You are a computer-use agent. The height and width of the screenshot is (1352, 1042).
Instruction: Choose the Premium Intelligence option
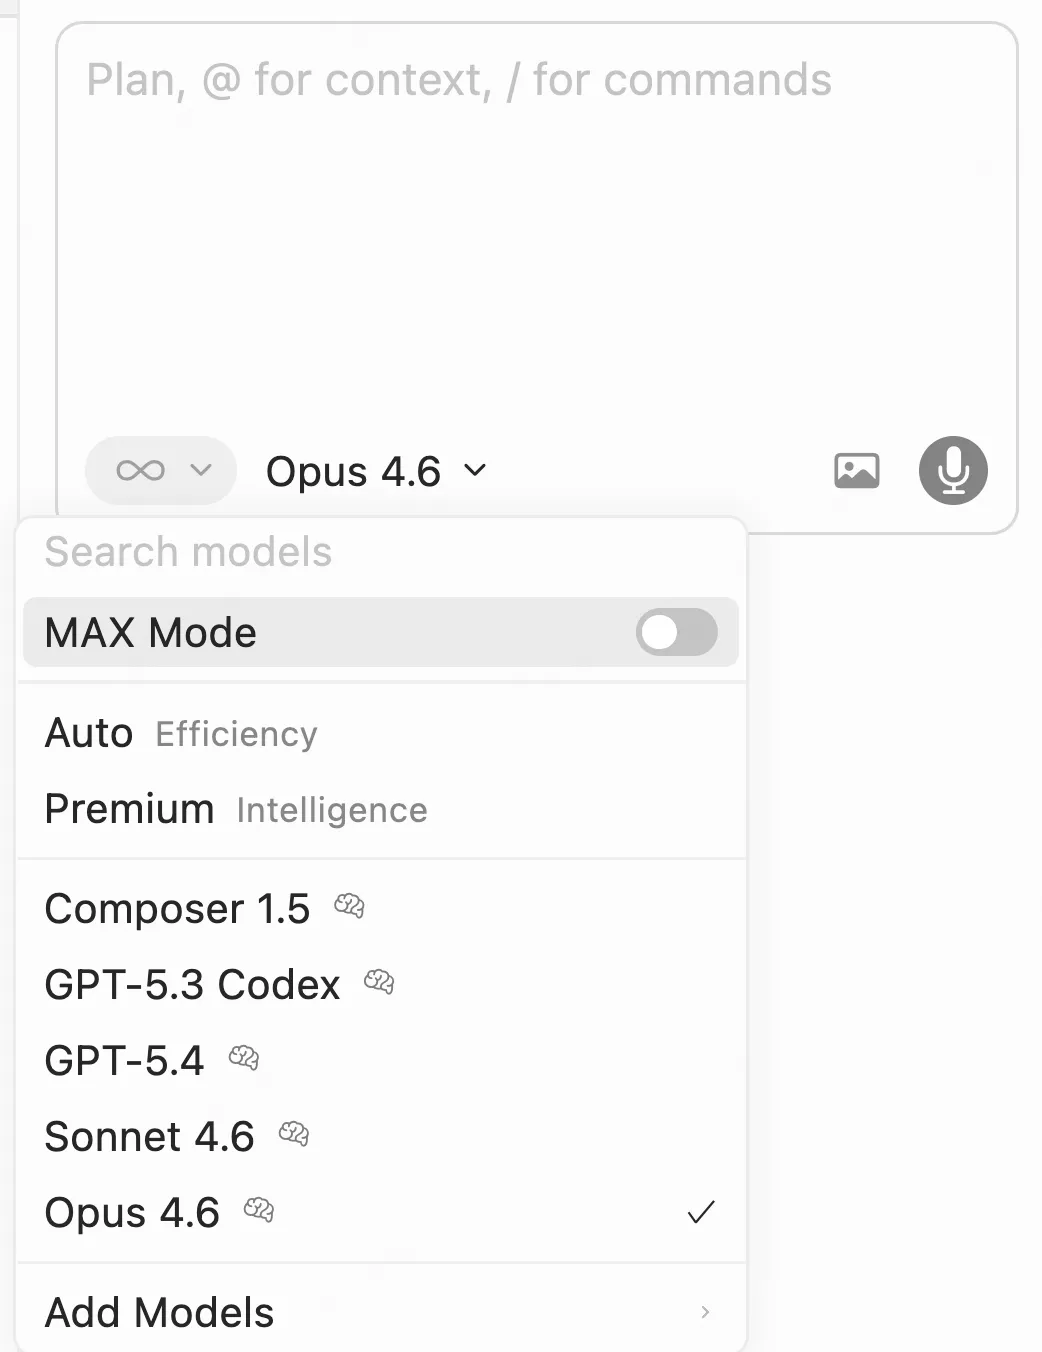(x=236, y=809)
